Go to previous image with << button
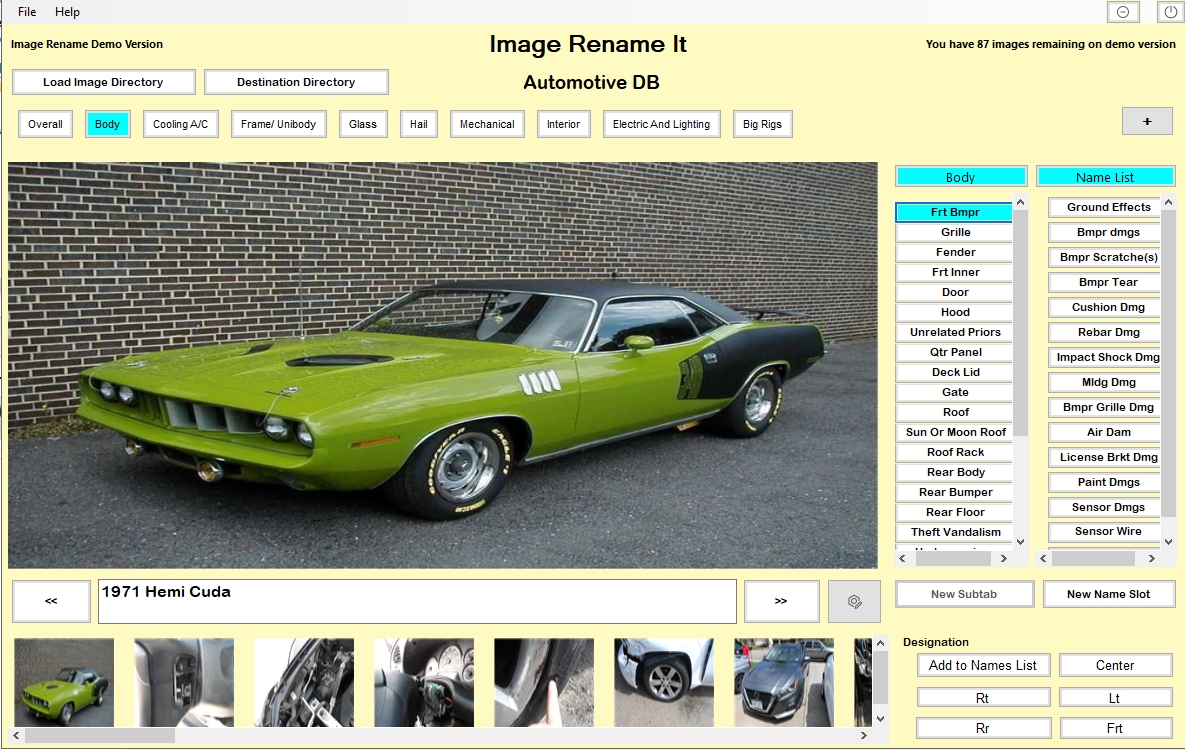 click(x=51, y=601)
